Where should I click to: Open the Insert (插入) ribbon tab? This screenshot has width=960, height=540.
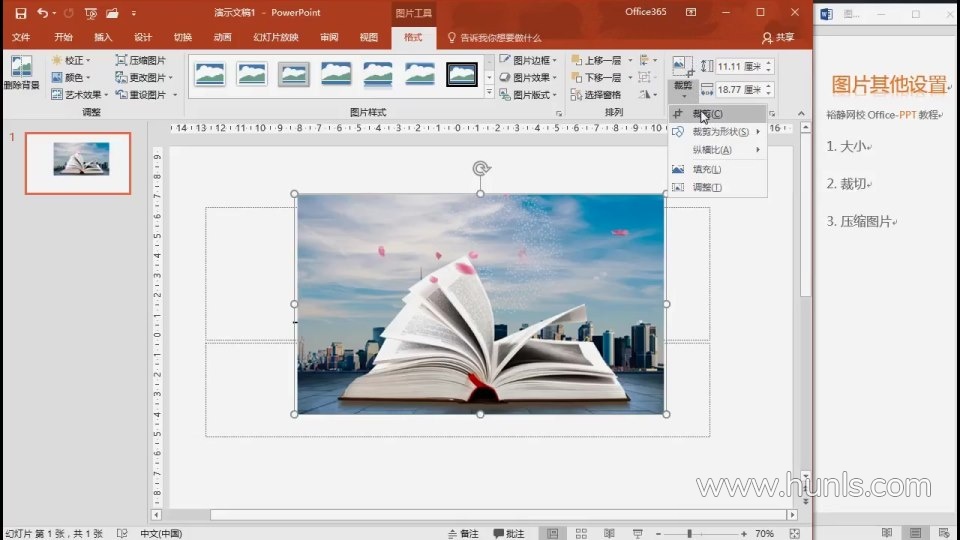pos(103,37)
